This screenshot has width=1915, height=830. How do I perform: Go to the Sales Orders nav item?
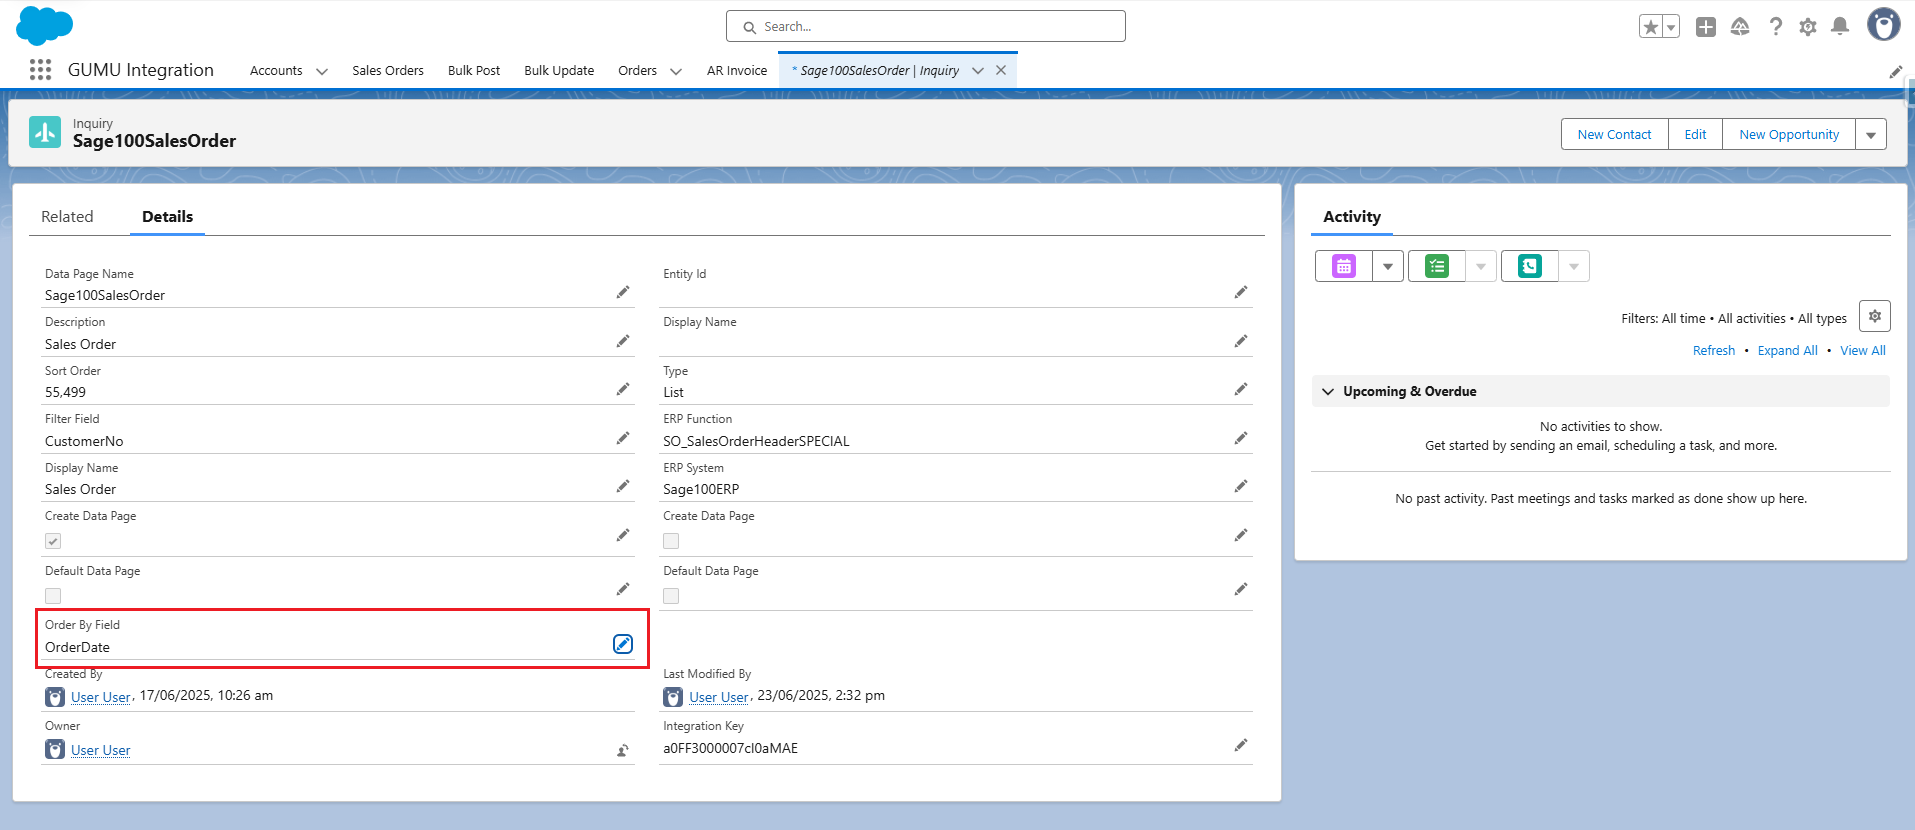(x=388, y=71)
